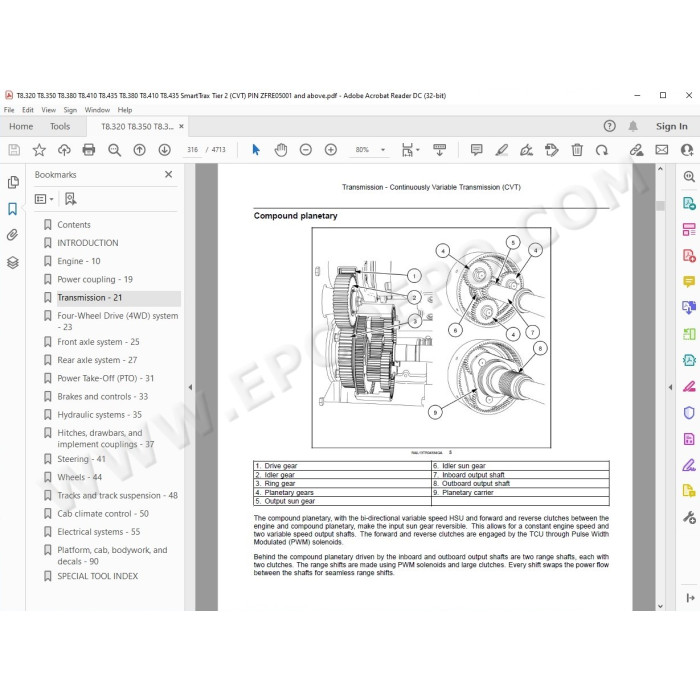This screenshot has height=700, width=700.
Task: Click the vertical scrollbar thumb
Action: pyautogui.click(x=660, y=205)
